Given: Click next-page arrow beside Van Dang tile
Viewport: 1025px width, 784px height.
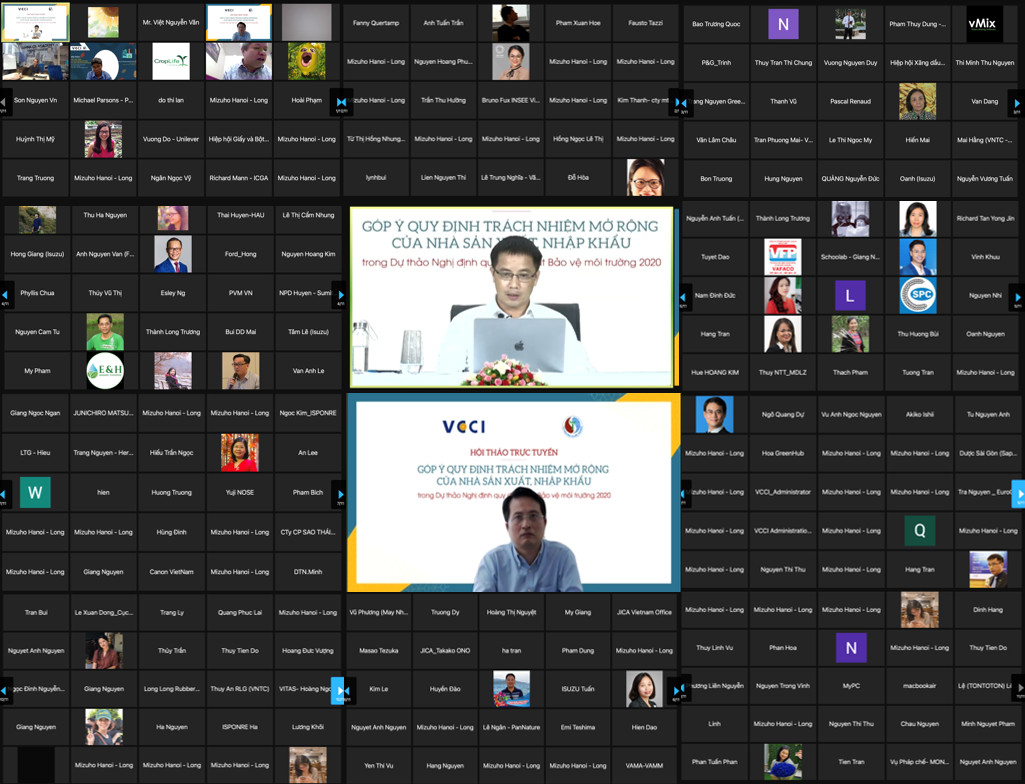Looking at the screenshot, I should coord(1016,102).
